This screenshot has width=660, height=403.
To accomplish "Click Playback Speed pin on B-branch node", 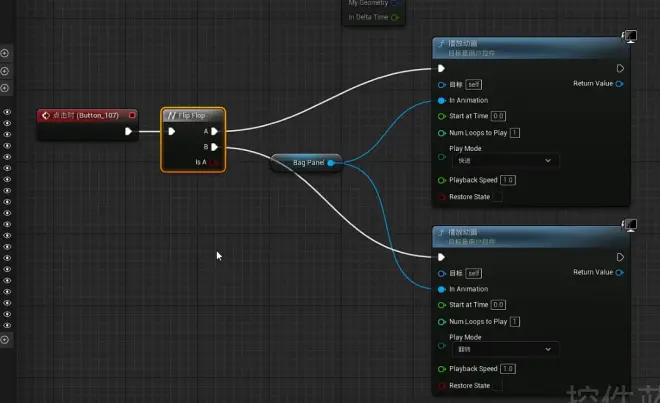I will coord(442,369).
